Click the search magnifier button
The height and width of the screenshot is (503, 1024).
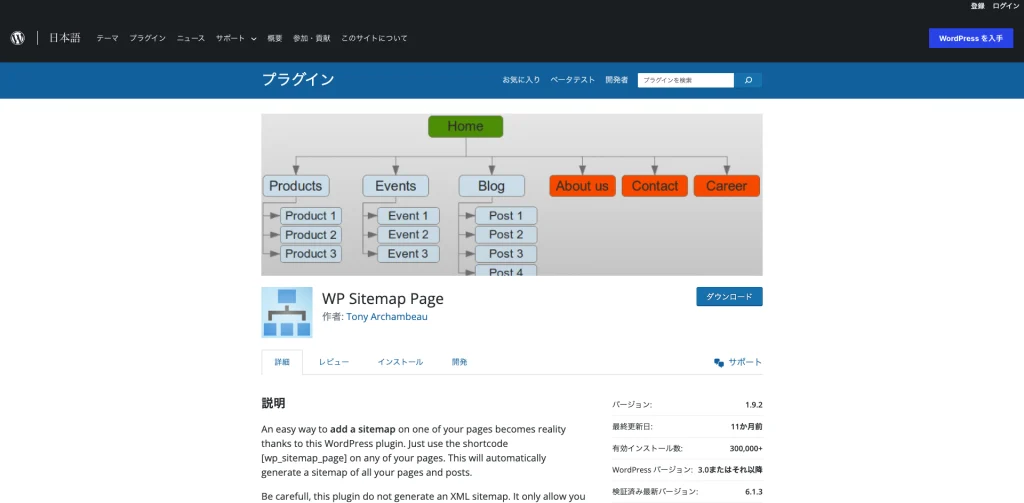[748, 80]
